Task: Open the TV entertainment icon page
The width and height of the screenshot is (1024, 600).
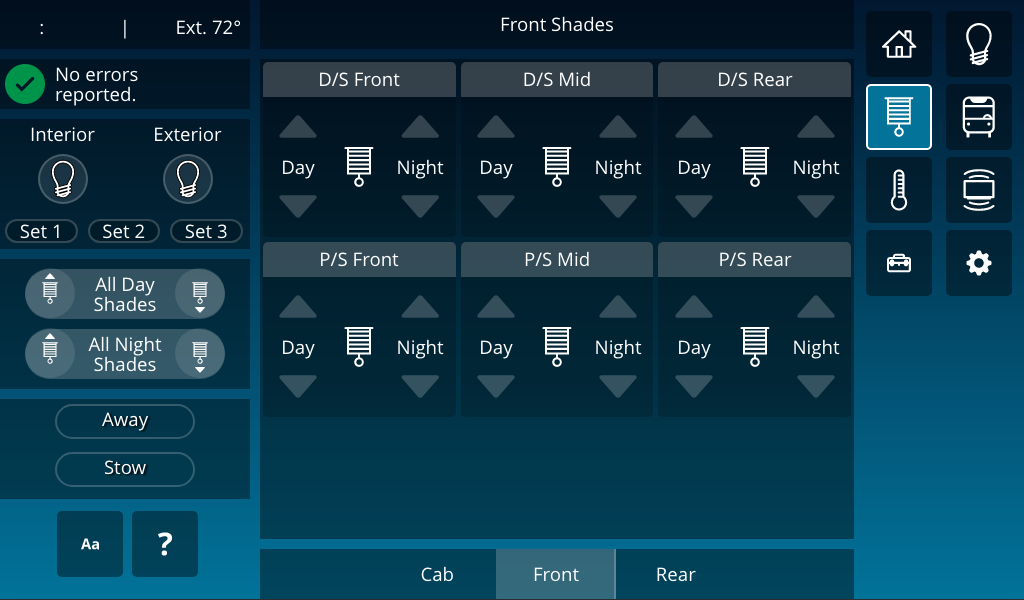Action: pyautogui.click(x=978, y=190)
